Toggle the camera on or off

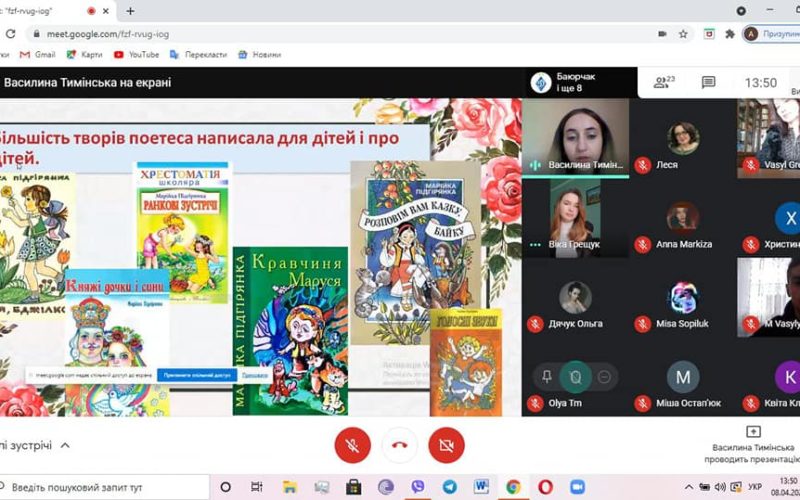click(x=446, y=445)
